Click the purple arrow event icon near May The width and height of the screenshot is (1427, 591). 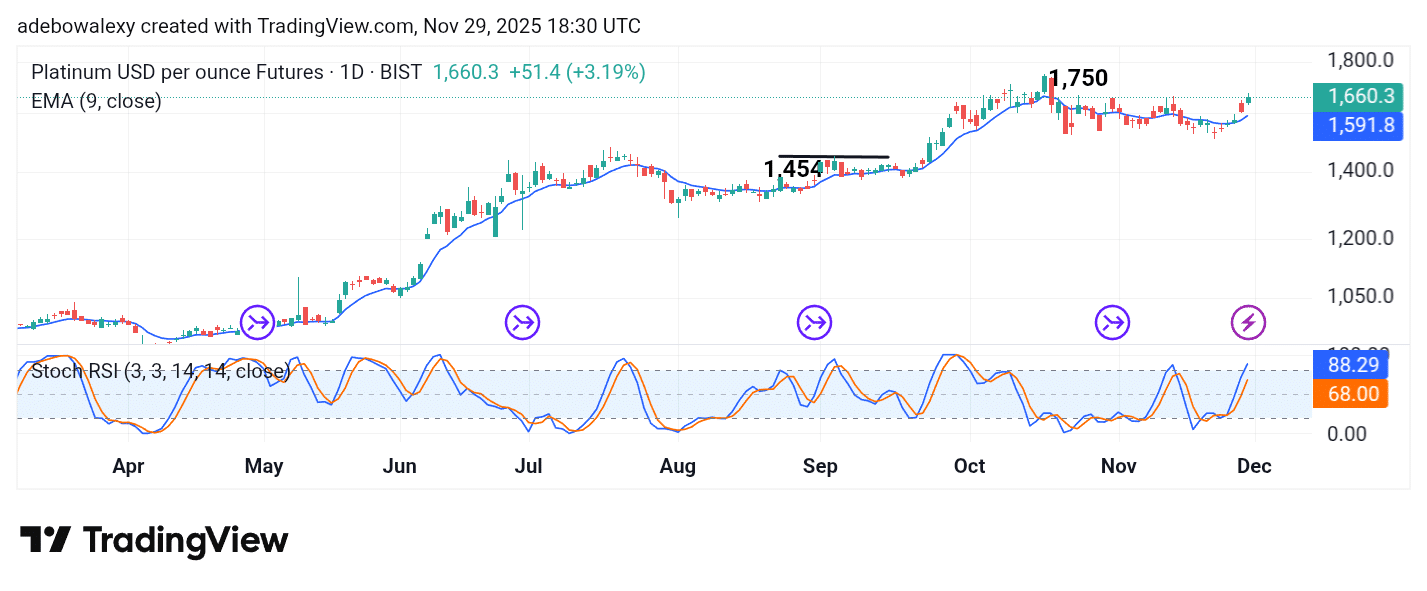[257, 322]
